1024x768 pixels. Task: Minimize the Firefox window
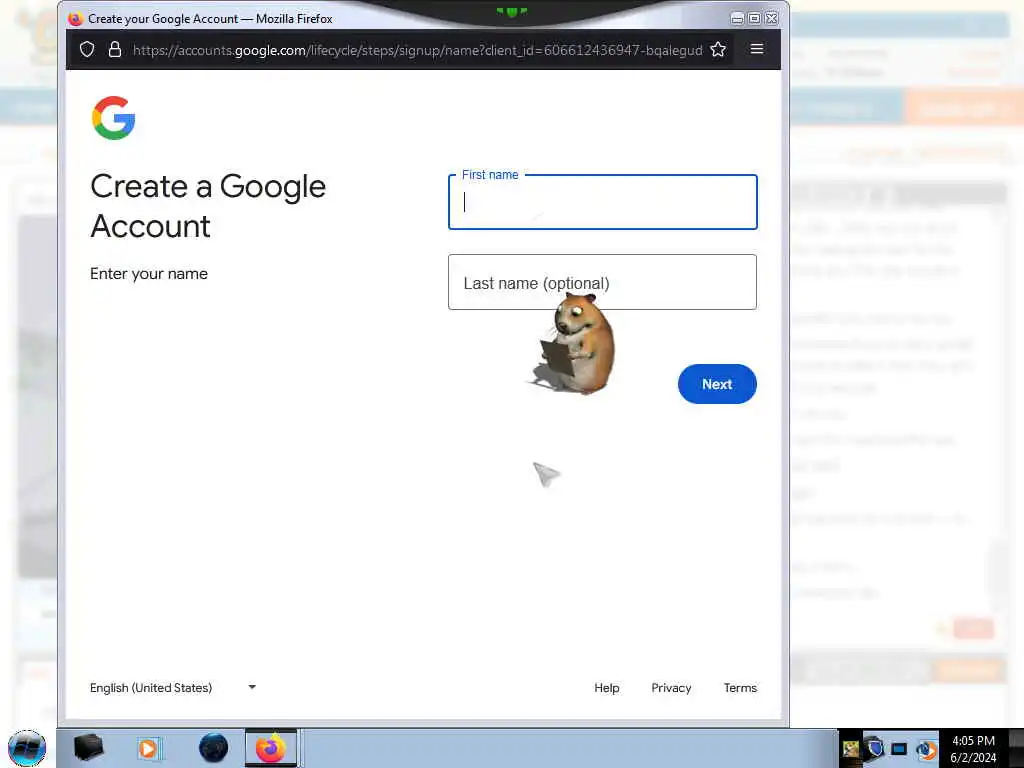coord(737,18)
